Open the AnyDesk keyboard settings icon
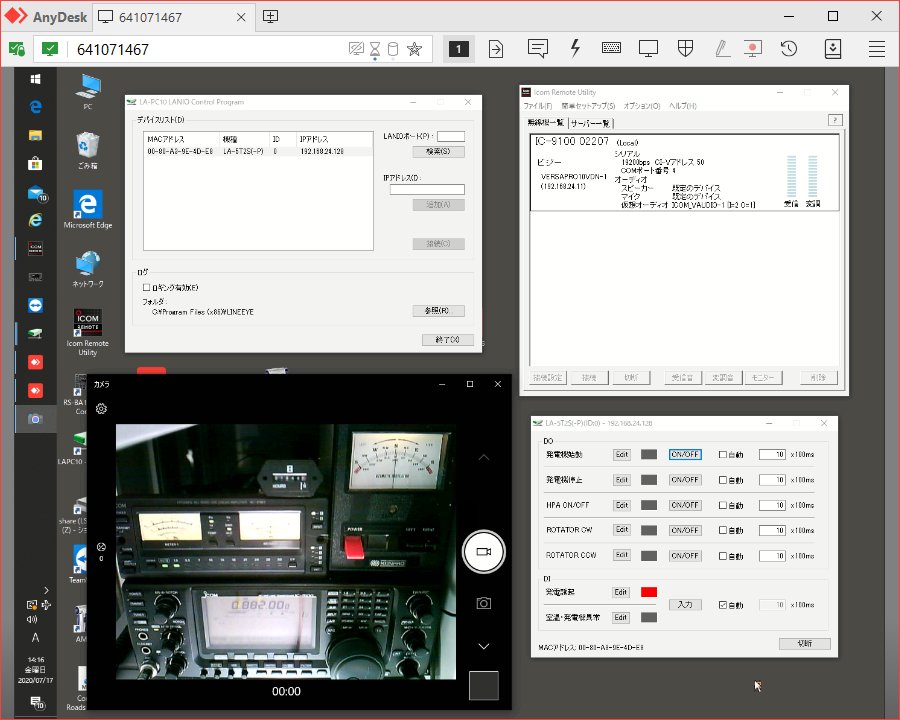The image size is (900, 720). (612, 48)
